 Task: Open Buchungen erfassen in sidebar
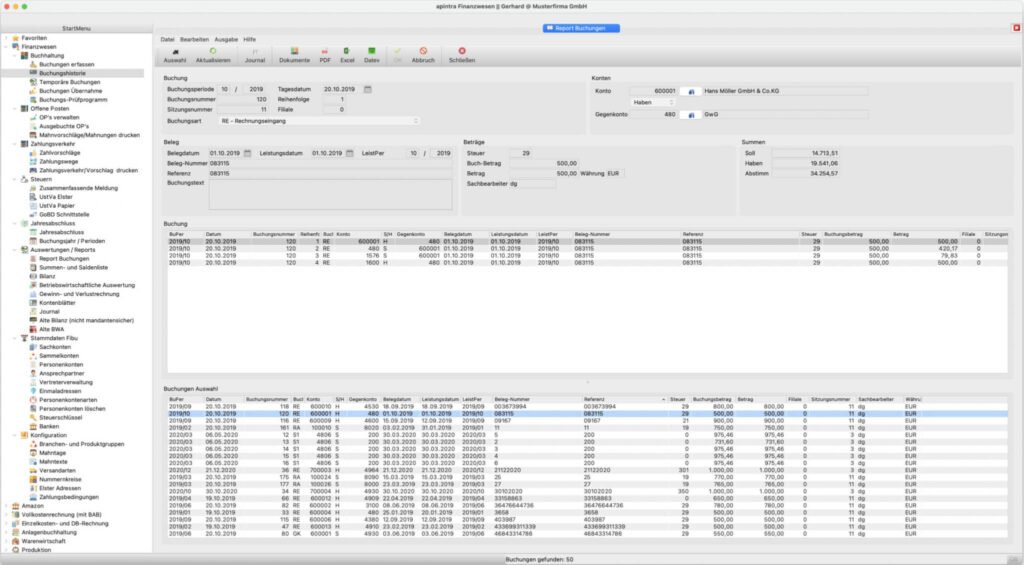67,65
